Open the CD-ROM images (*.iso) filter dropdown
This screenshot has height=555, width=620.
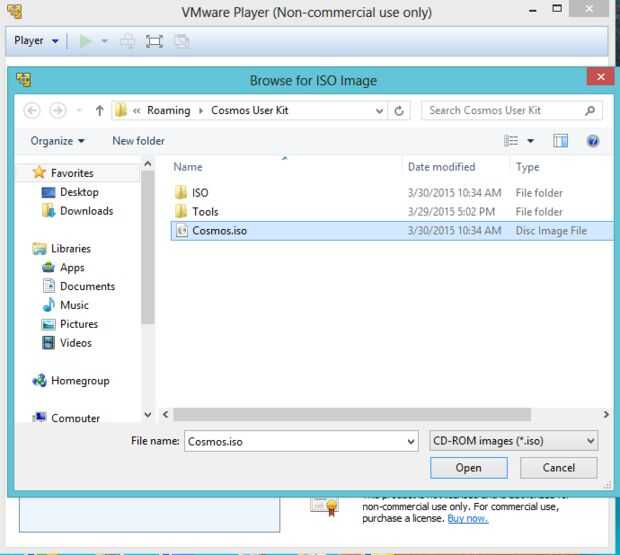[x=514, y=441]
